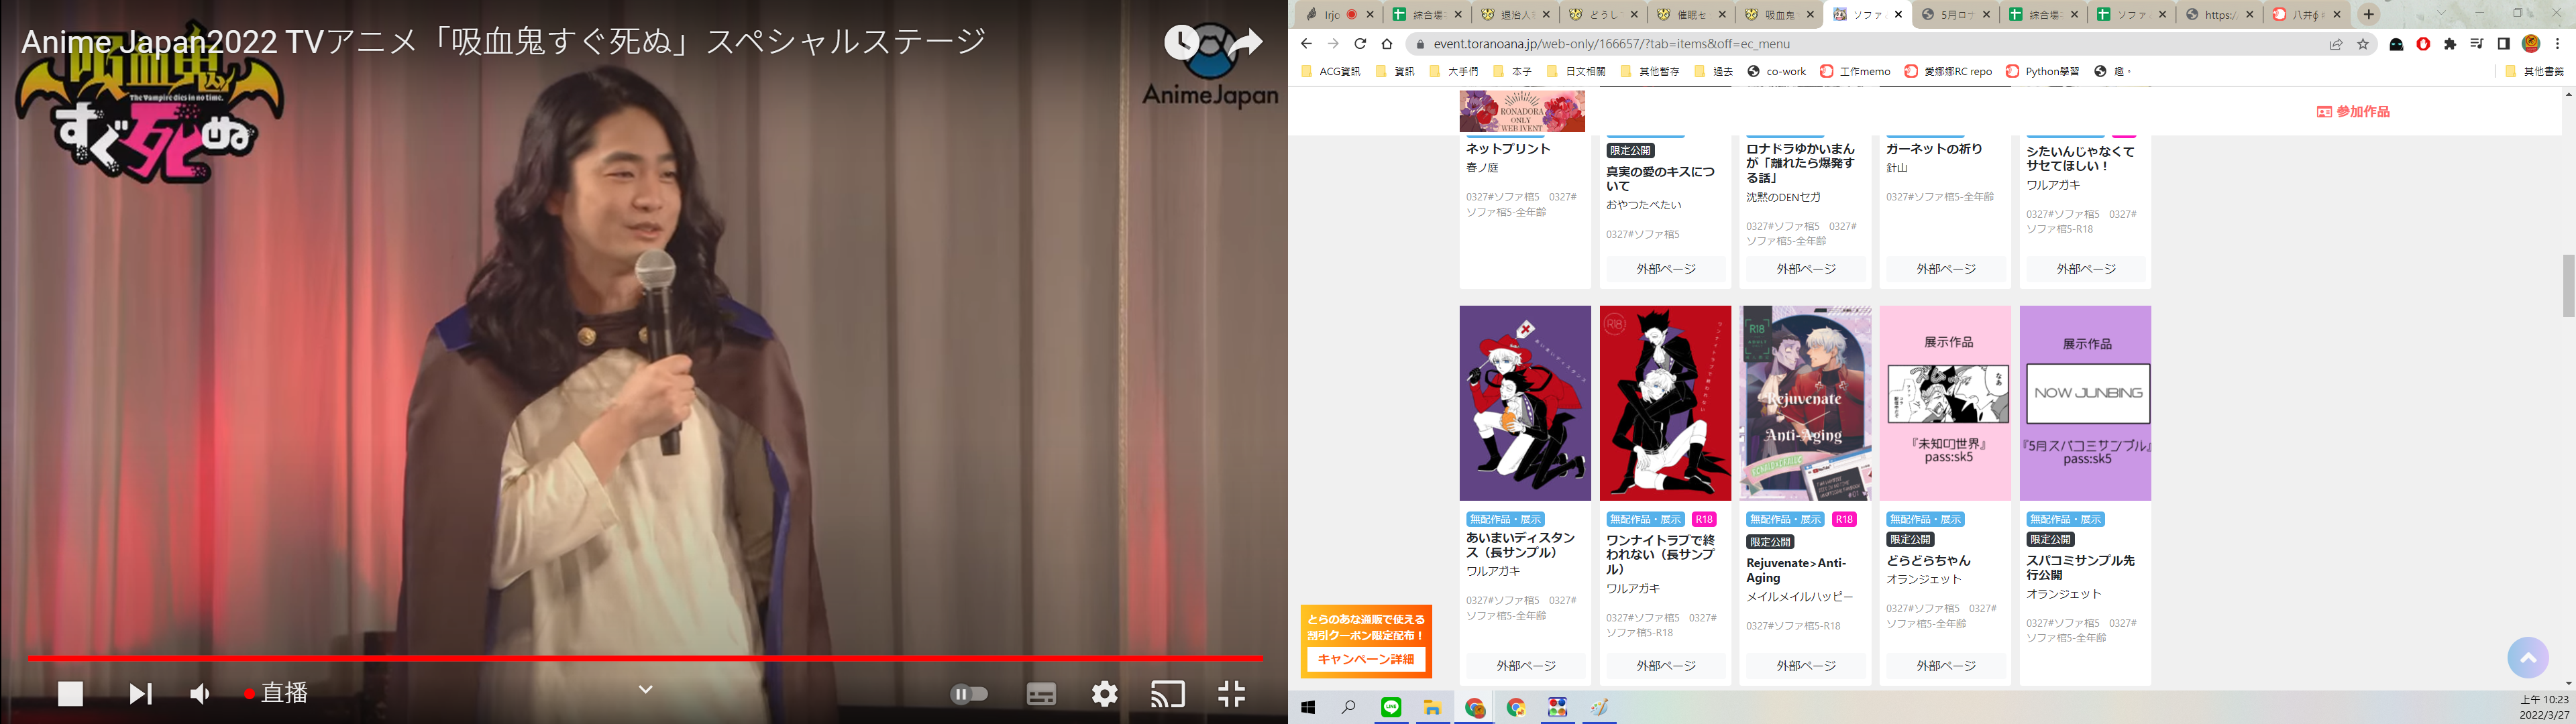This screenshot has height=724, width=2576.
Task: Bookmark this page with the star icon
Action: [x=2363, y=44]
